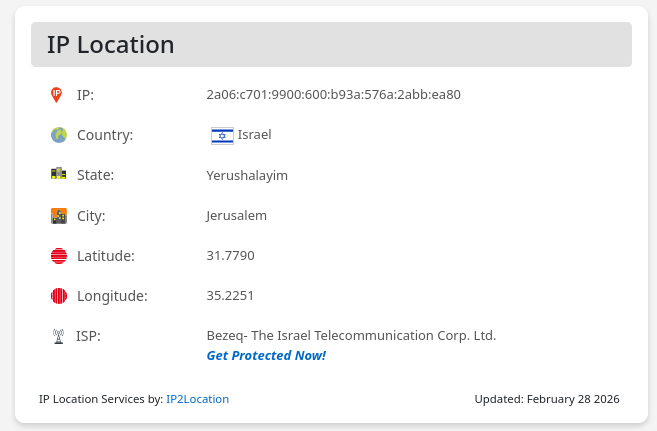Image resolution: width=657 pixels, height=431 pixels.
Task: Click the Israel flag icon
Action: pos(222,135)
